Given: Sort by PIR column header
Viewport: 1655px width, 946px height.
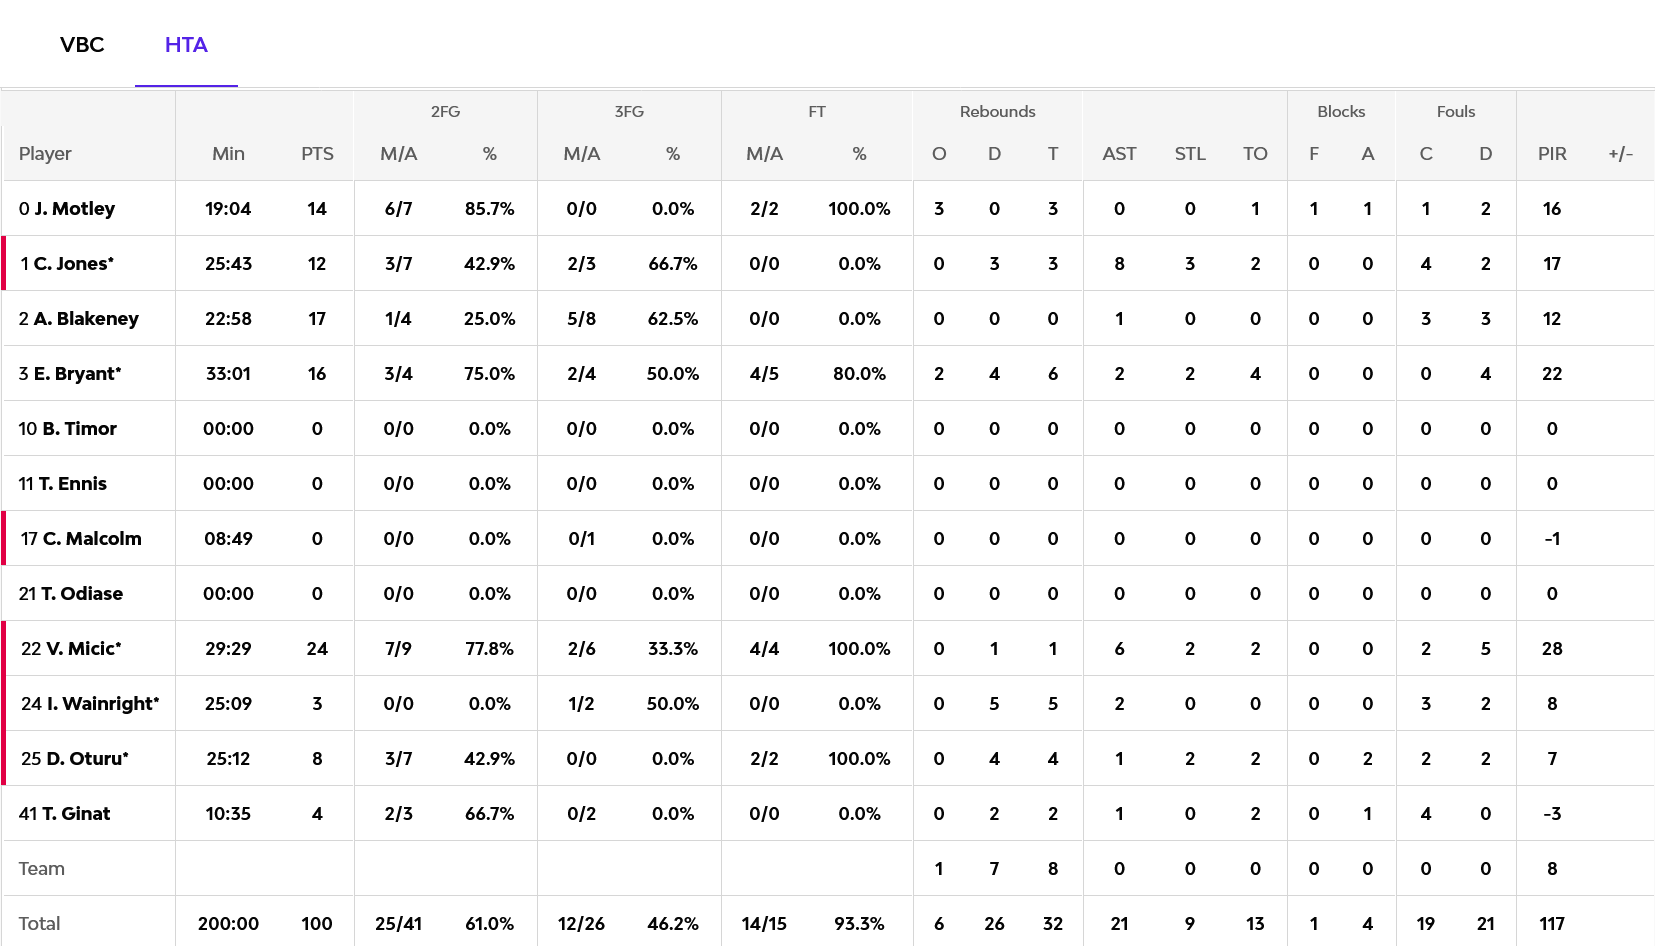Looking at the screenshot, I should (1552, 154).
